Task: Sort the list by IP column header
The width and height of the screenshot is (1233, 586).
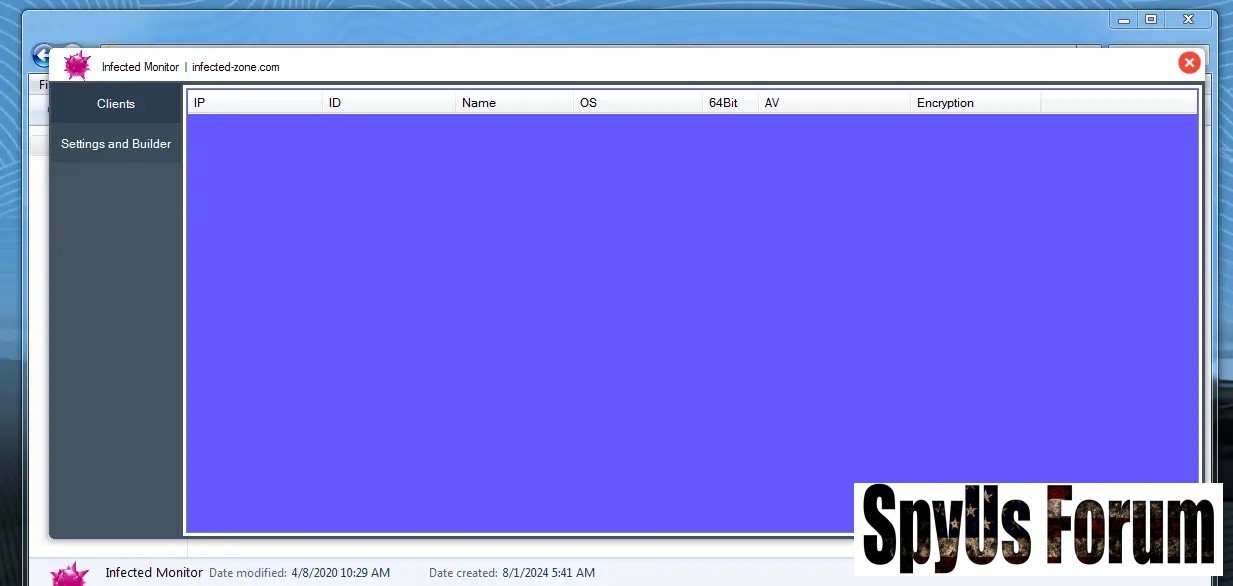Action: [x=254, y=103]
